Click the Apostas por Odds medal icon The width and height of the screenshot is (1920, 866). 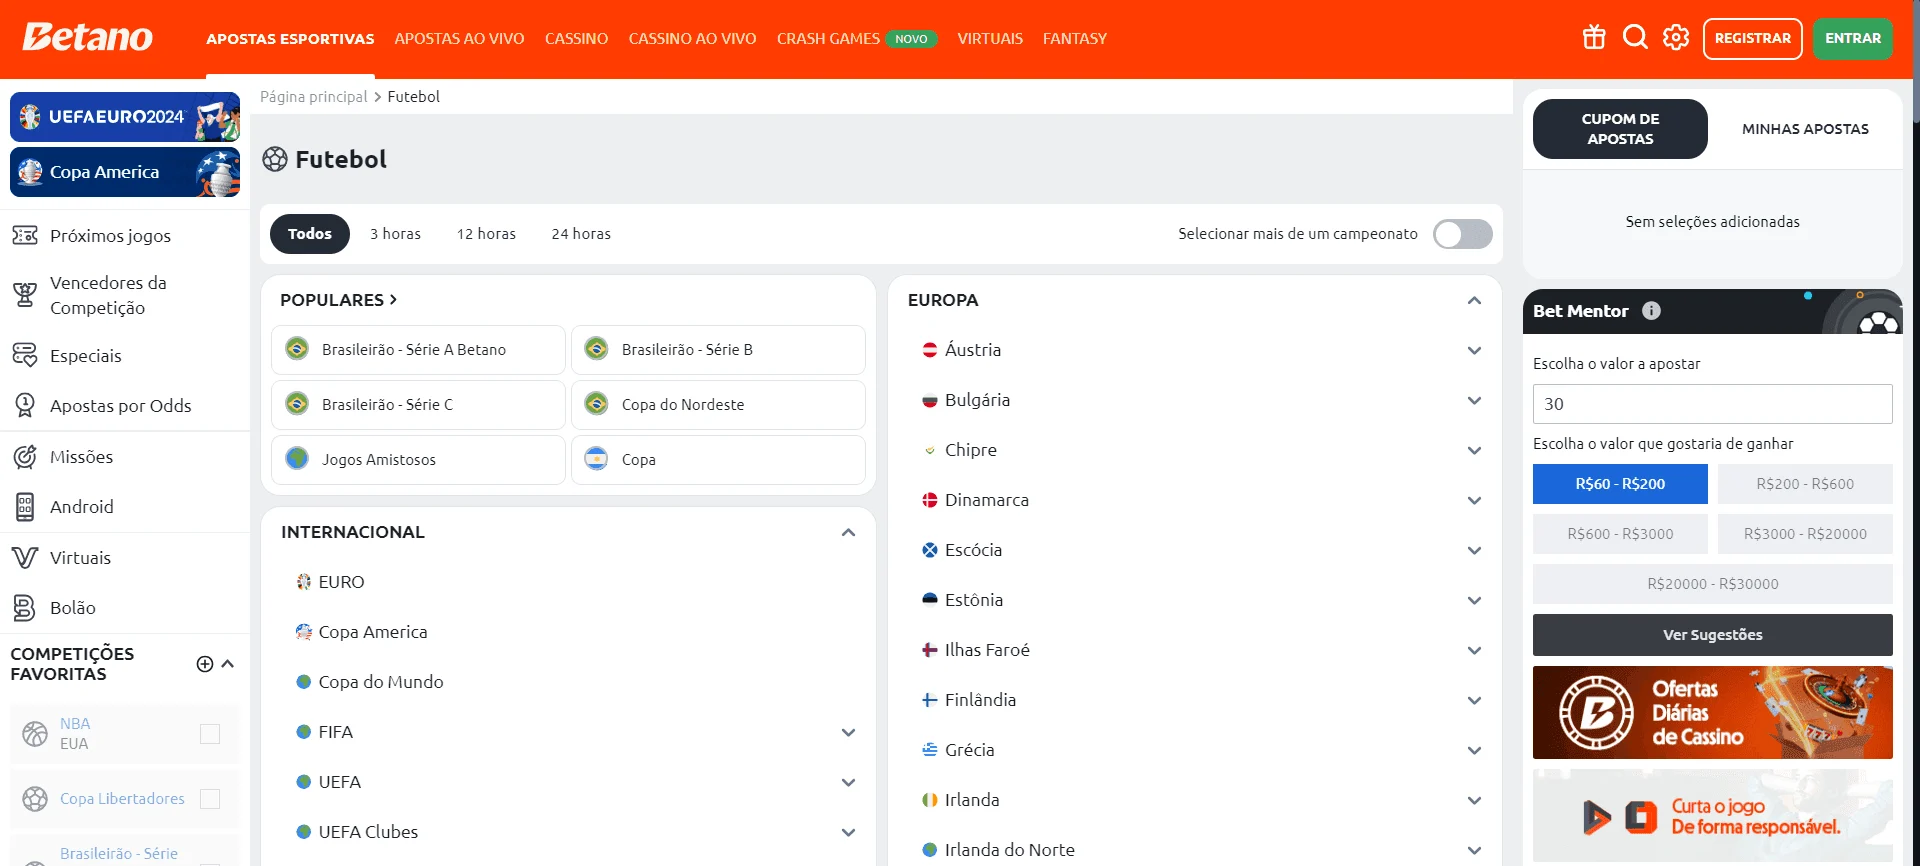[x=25, y=406]
